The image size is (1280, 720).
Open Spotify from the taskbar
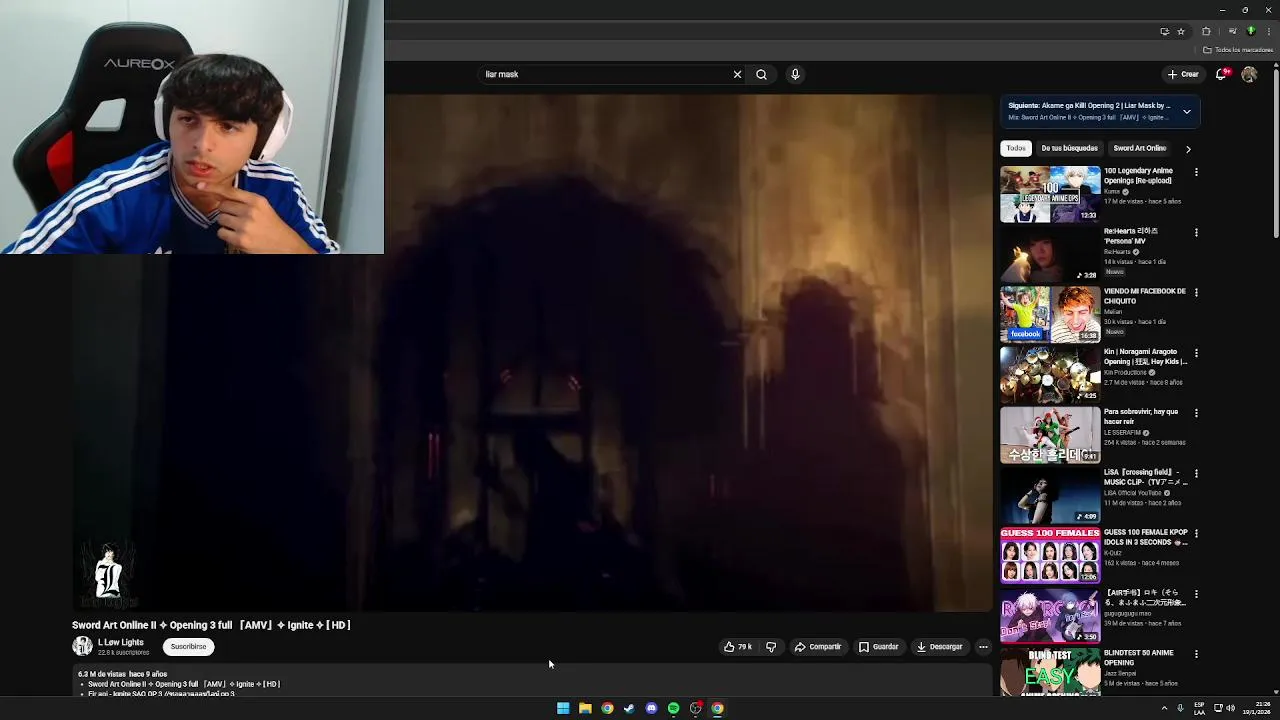(673, 708)
